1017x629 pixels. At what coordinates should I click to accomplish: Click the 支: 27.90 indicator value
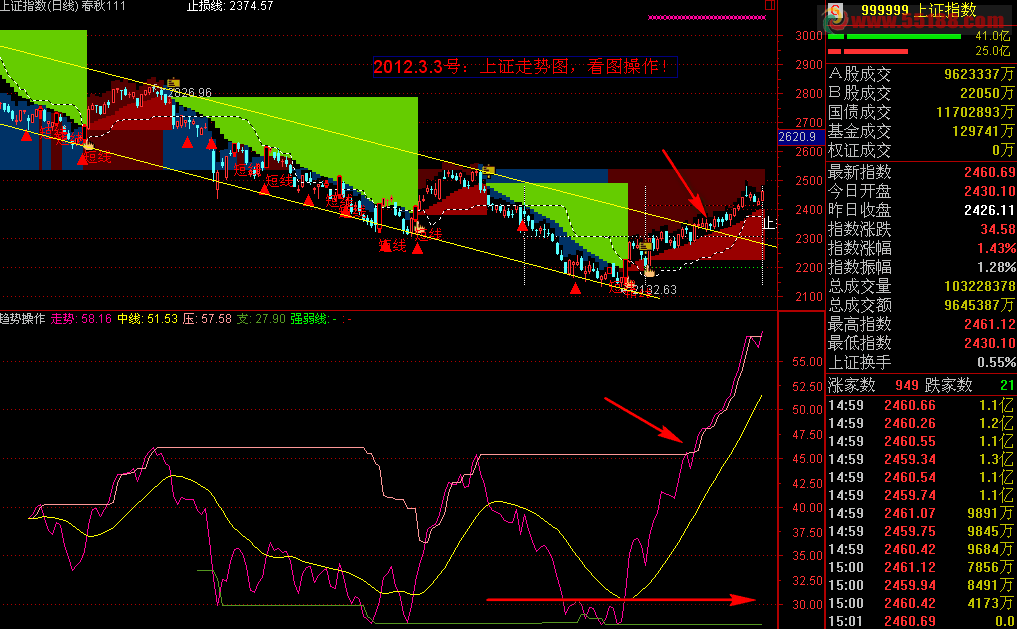[261, 318]
